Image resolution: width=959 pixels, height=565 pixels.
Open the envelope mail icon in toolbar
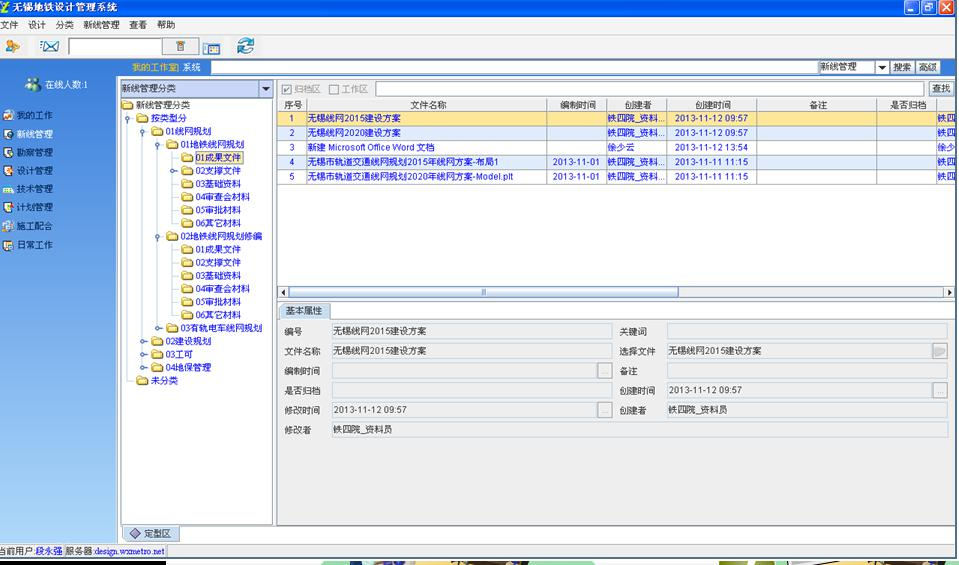click(x=49, y=46)
